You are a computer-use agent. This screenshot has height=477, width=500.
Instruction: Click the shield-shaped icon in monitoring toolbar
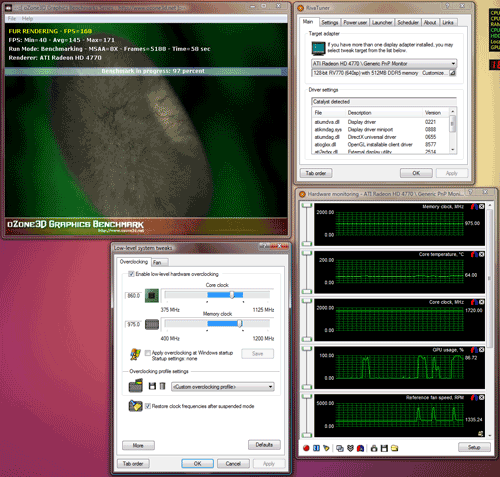[350, 448]
